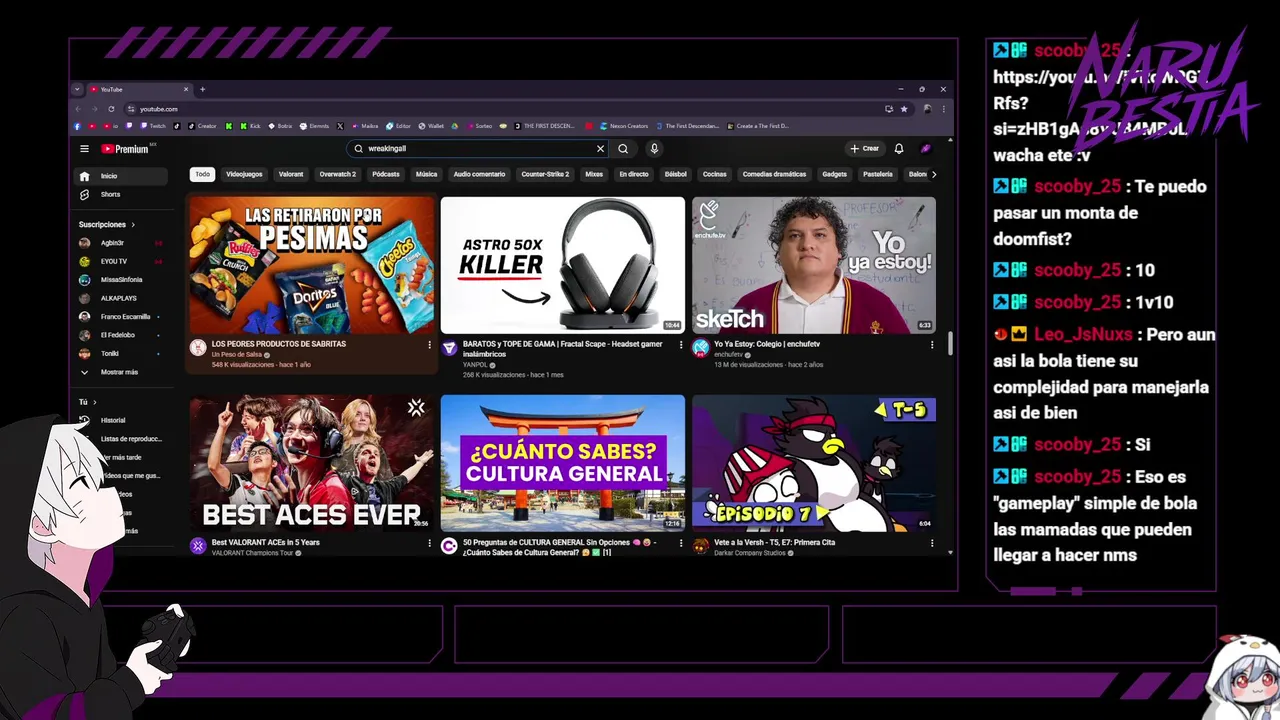The height and width of the screenshot is (720, 1280).
Task: Open the Franco Escamilla subscription channel
Action: click(x=122, y=317)
